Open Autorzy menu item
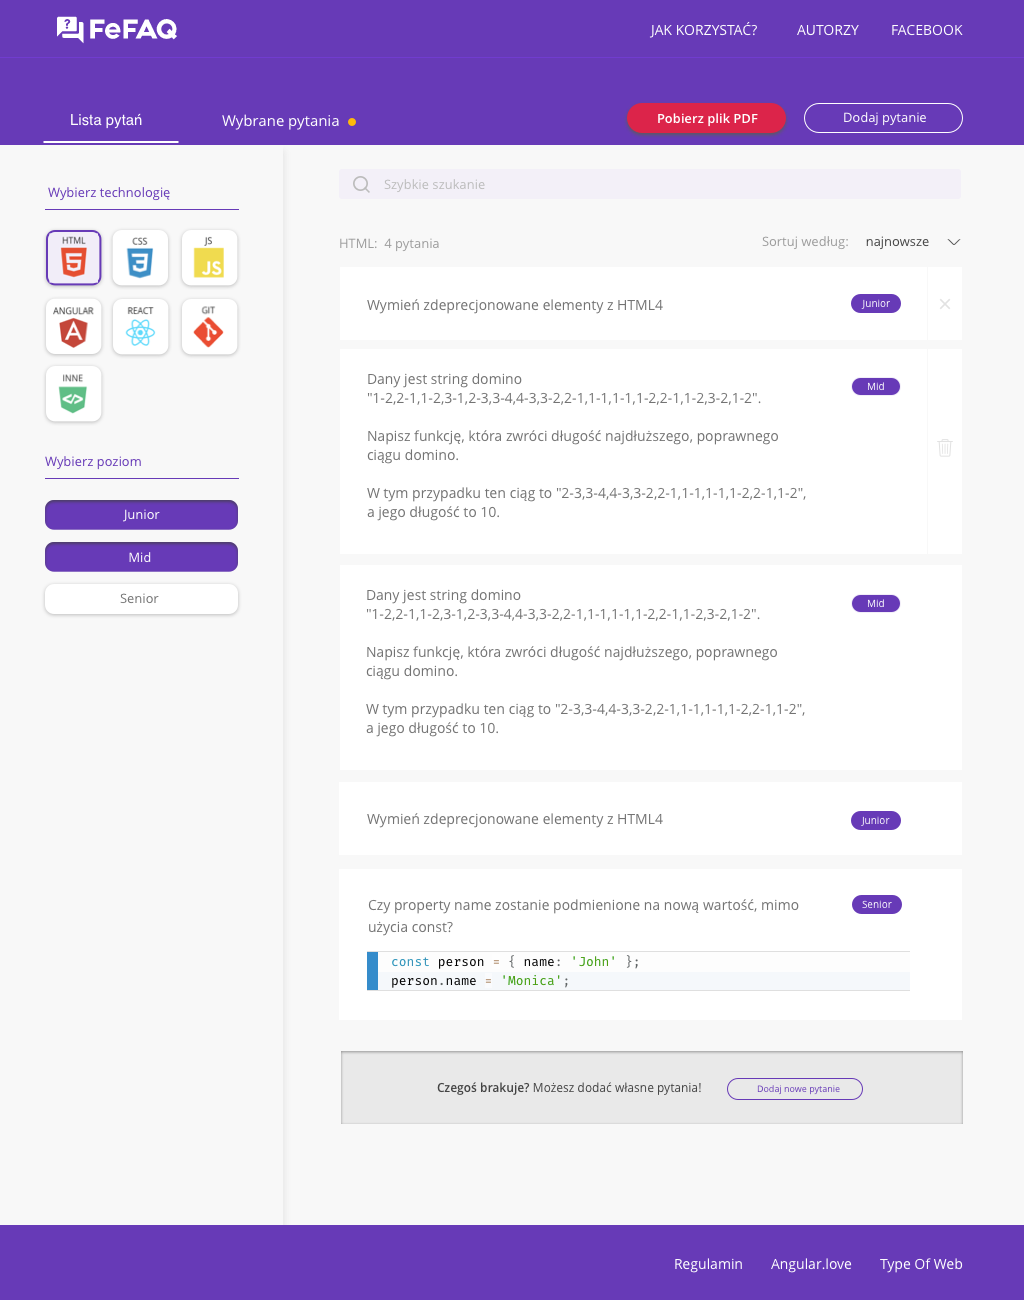Image resolution: width=1024 pixels, height=1300 pixels. [828, 30]
